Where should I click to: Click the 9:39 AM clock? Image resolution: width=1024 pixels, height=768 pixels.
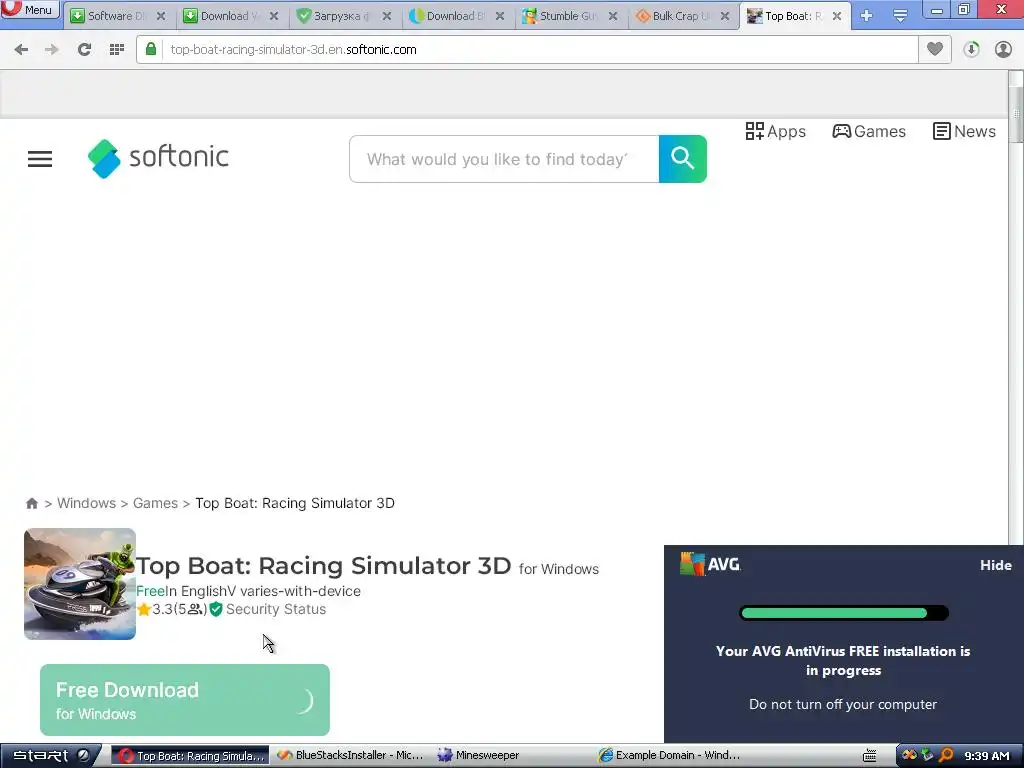pyautogui.click(x=987, y=756)
